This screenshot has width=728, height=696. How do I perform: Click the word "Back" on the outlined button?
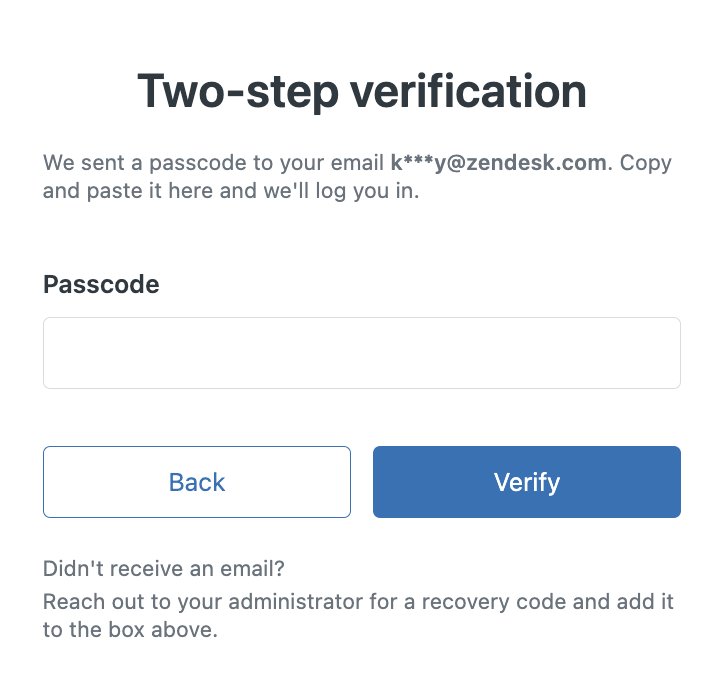pyautogui.click(x=197, y=482)
